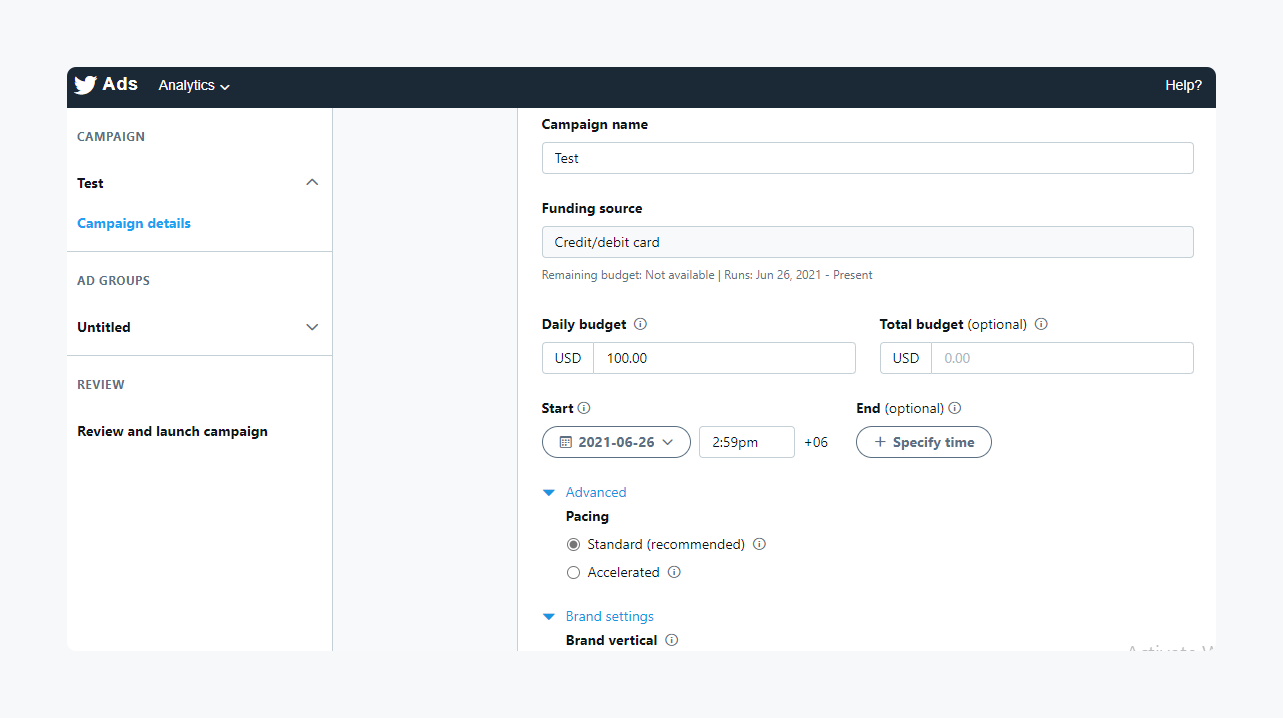Click info icon next to Start
Image resolution: width=1283 pixels, height=718 pixels.
click(584, 408)
